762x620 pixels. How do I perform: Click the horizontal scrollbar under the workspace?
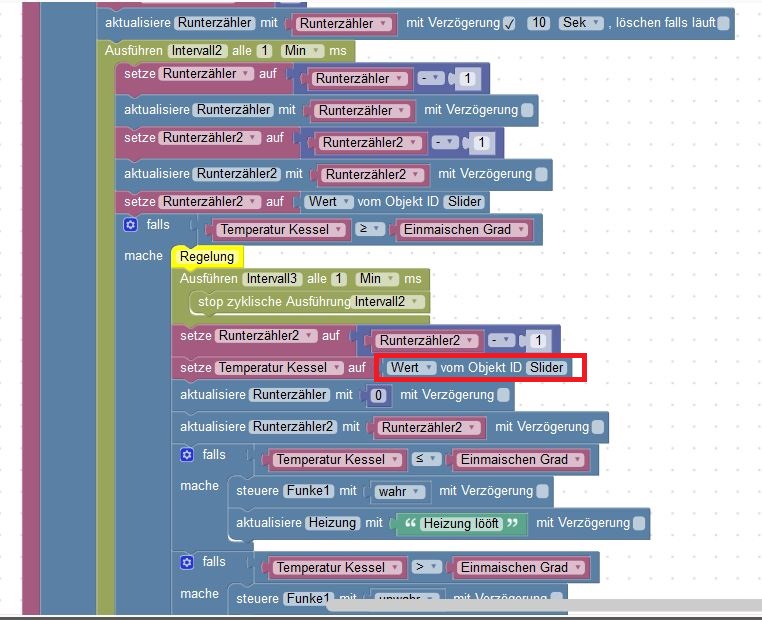[x=543, y=606]
